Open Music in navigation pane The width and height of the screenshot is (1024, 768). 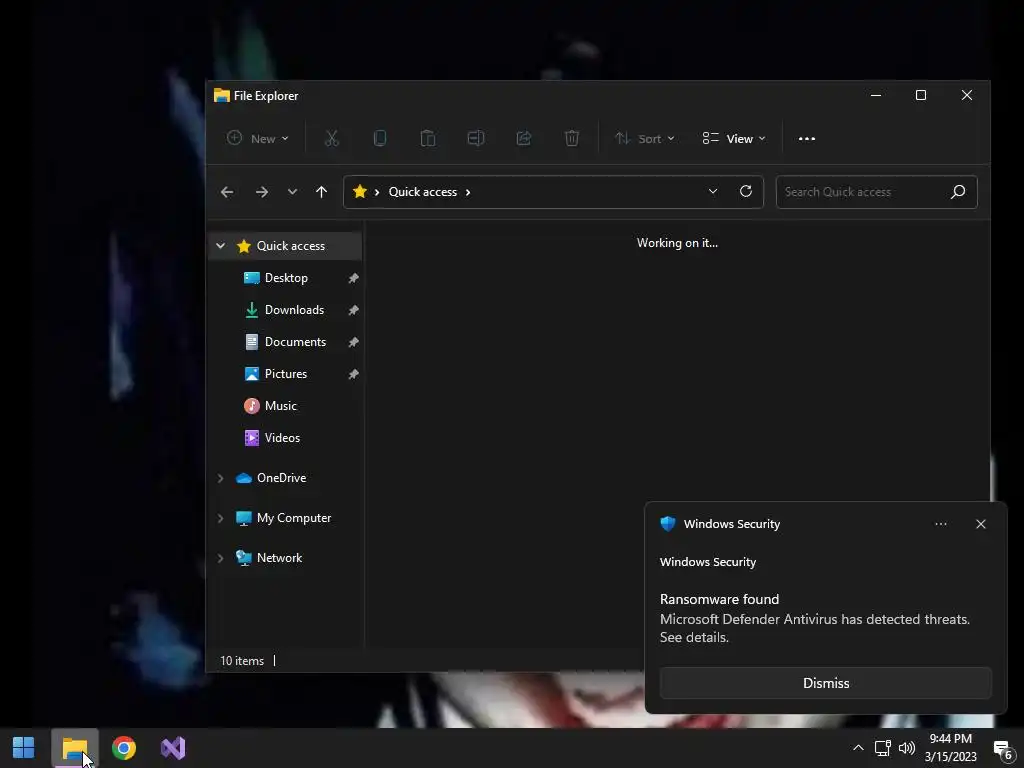pos(280,406)
